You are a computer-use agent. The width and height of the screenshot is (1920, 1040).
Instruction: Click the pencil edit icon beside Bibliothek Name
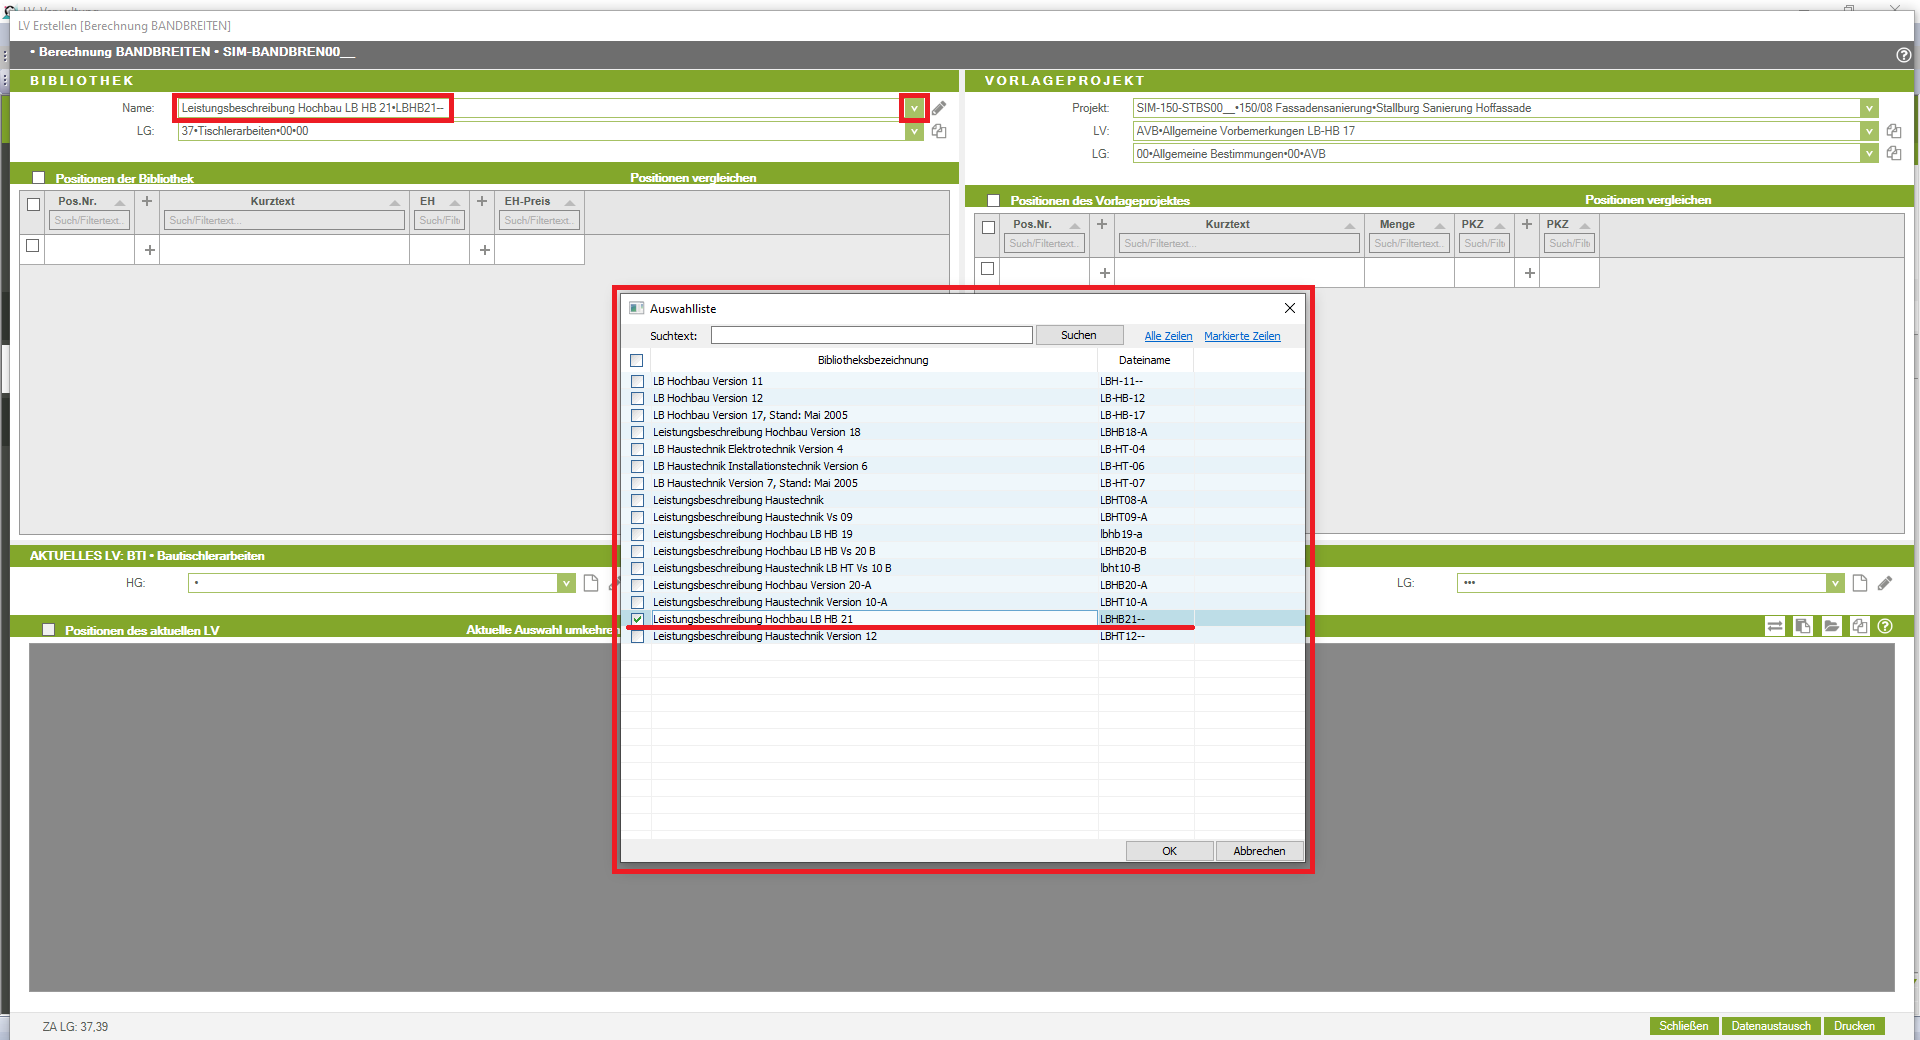tap(939, 108)
